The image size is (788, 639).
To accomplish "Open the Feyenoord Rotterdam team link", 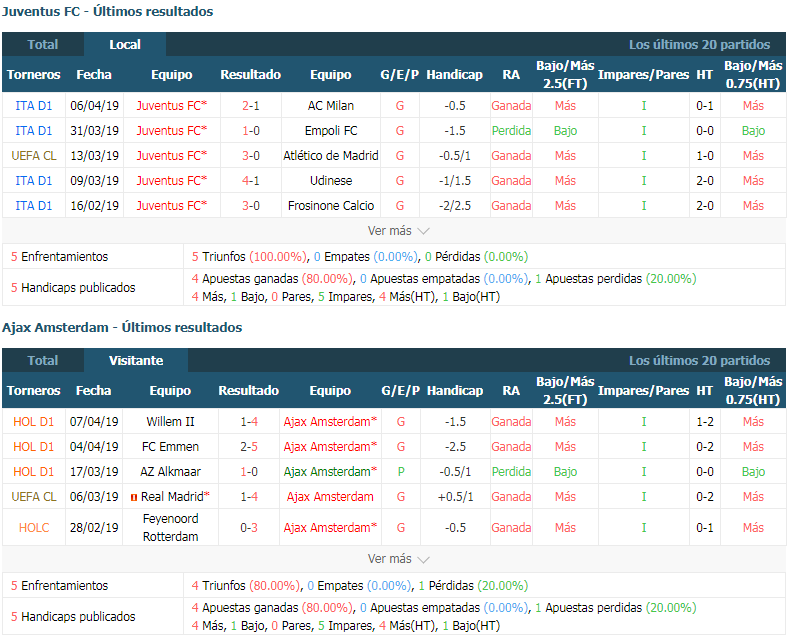I will [170, 527].
